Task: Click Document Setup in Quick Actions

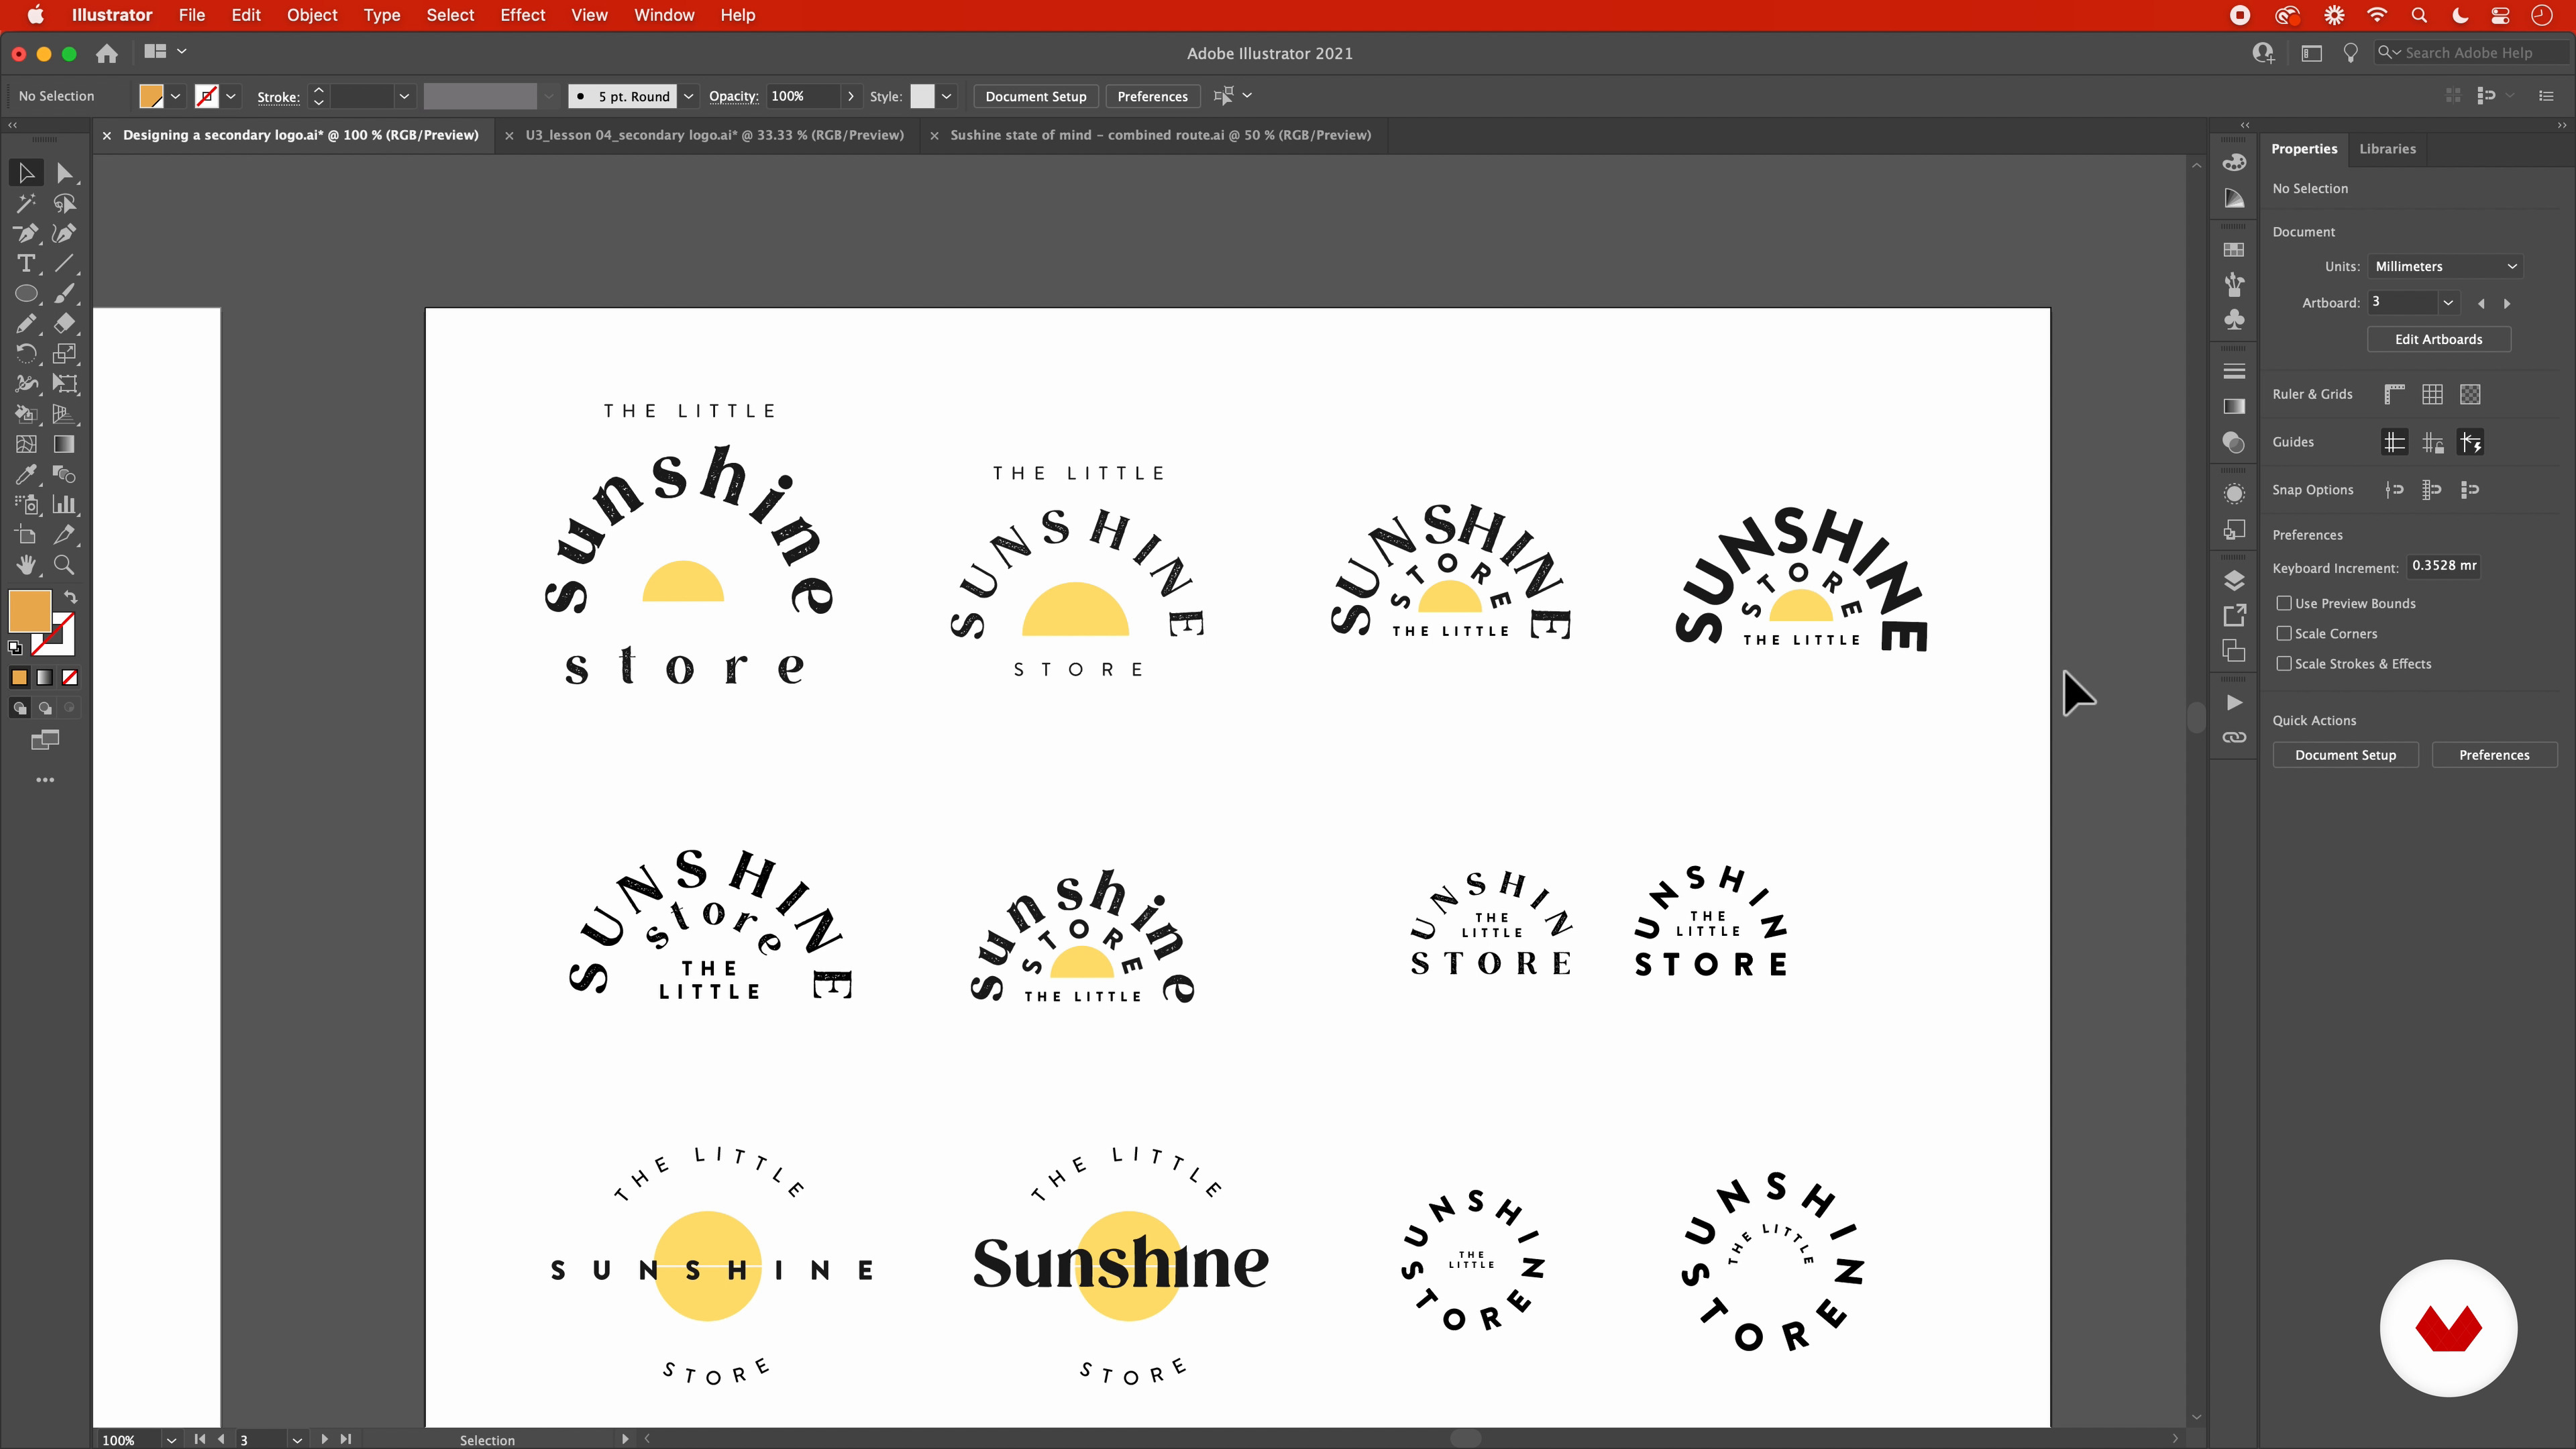Action: coord(2345,755)
